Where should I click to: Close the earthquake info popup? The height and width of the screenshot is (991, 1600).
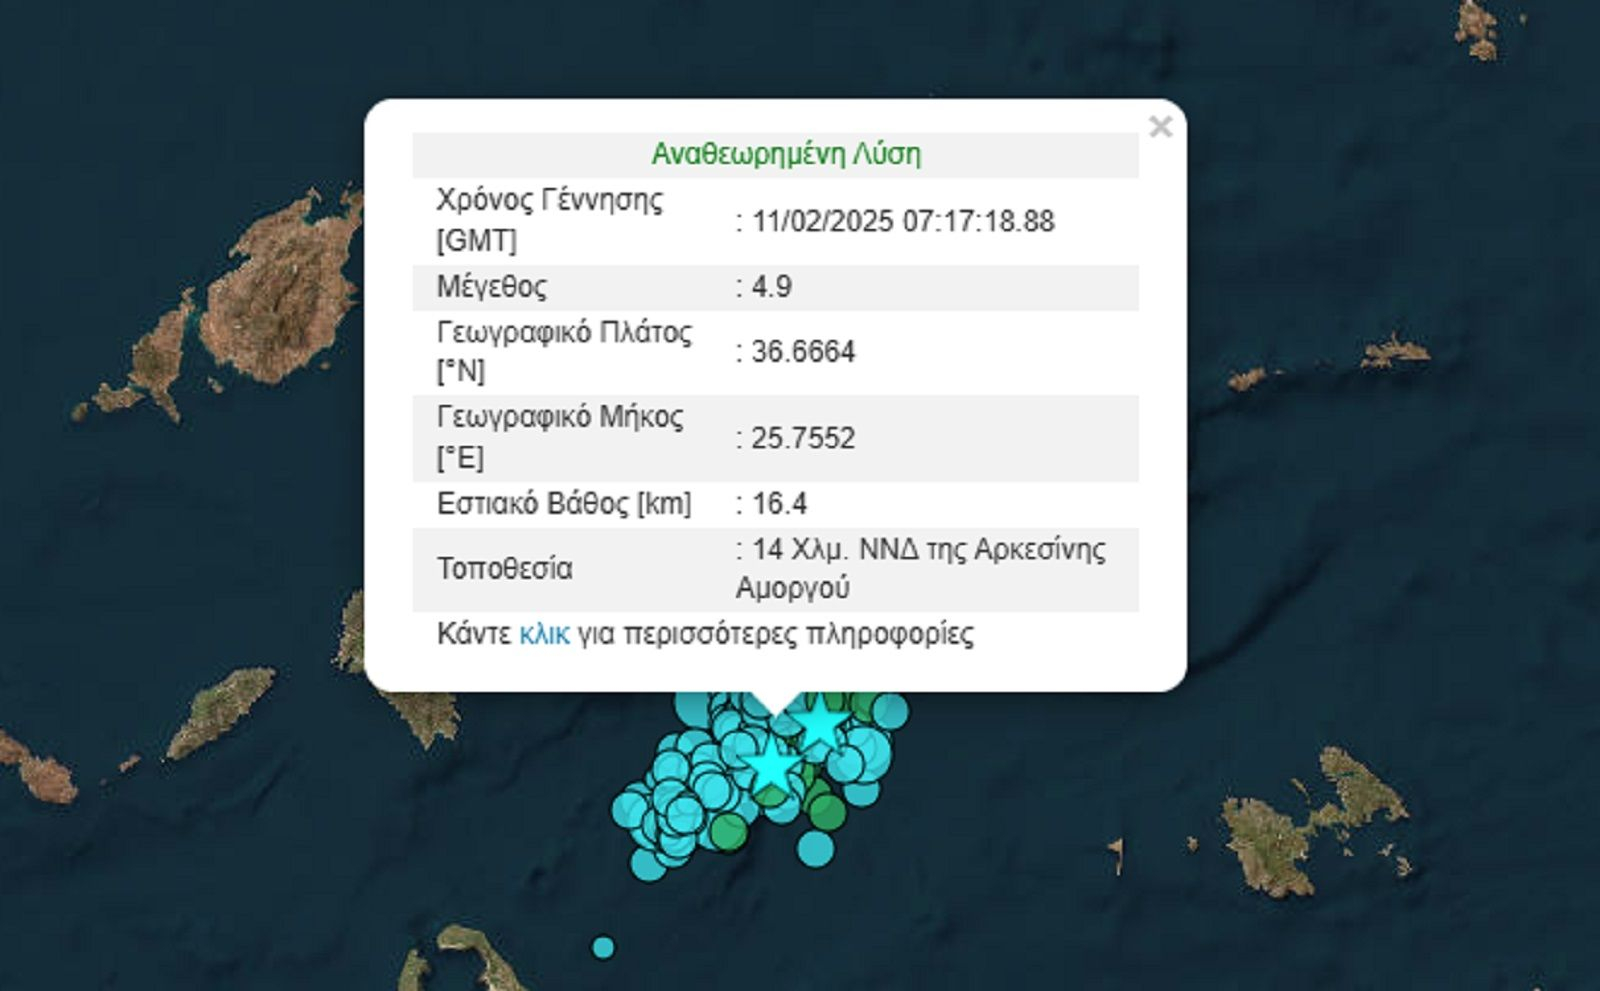[1160, 127]
